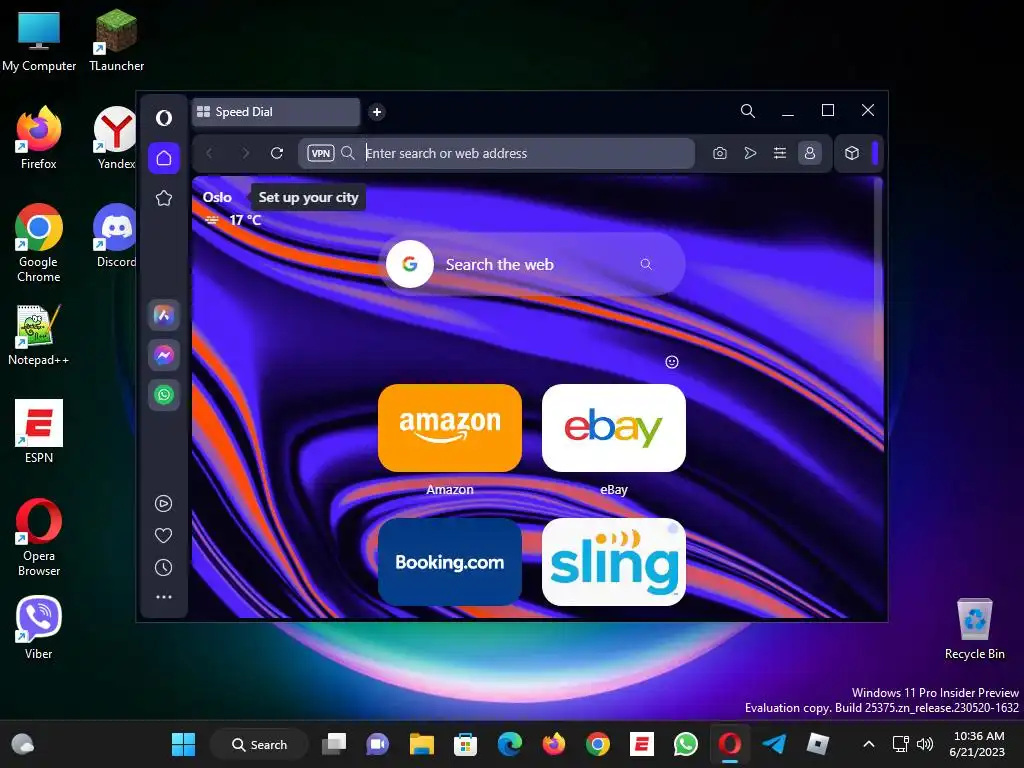The image size is (1024, 768).
Task: Open Bookmarks star icon in Opera sidebar
Action: (164, 198)
